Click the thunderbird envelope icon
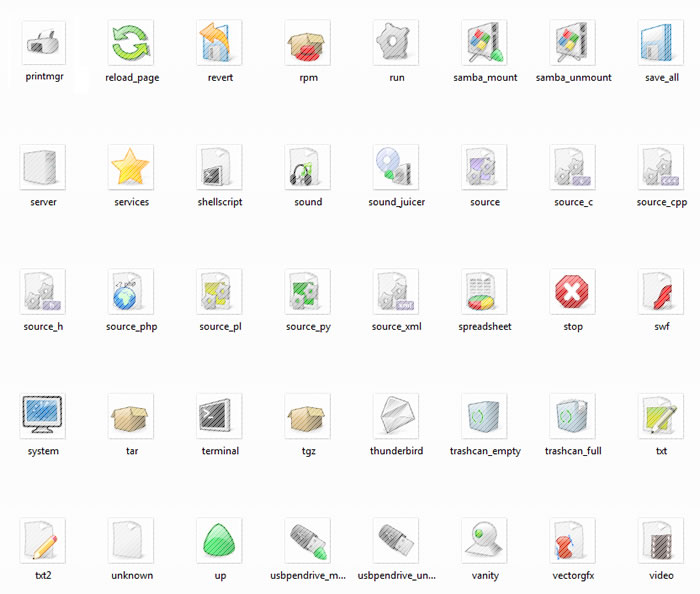This screenshot has height=594, width=700. coord(396,416)
